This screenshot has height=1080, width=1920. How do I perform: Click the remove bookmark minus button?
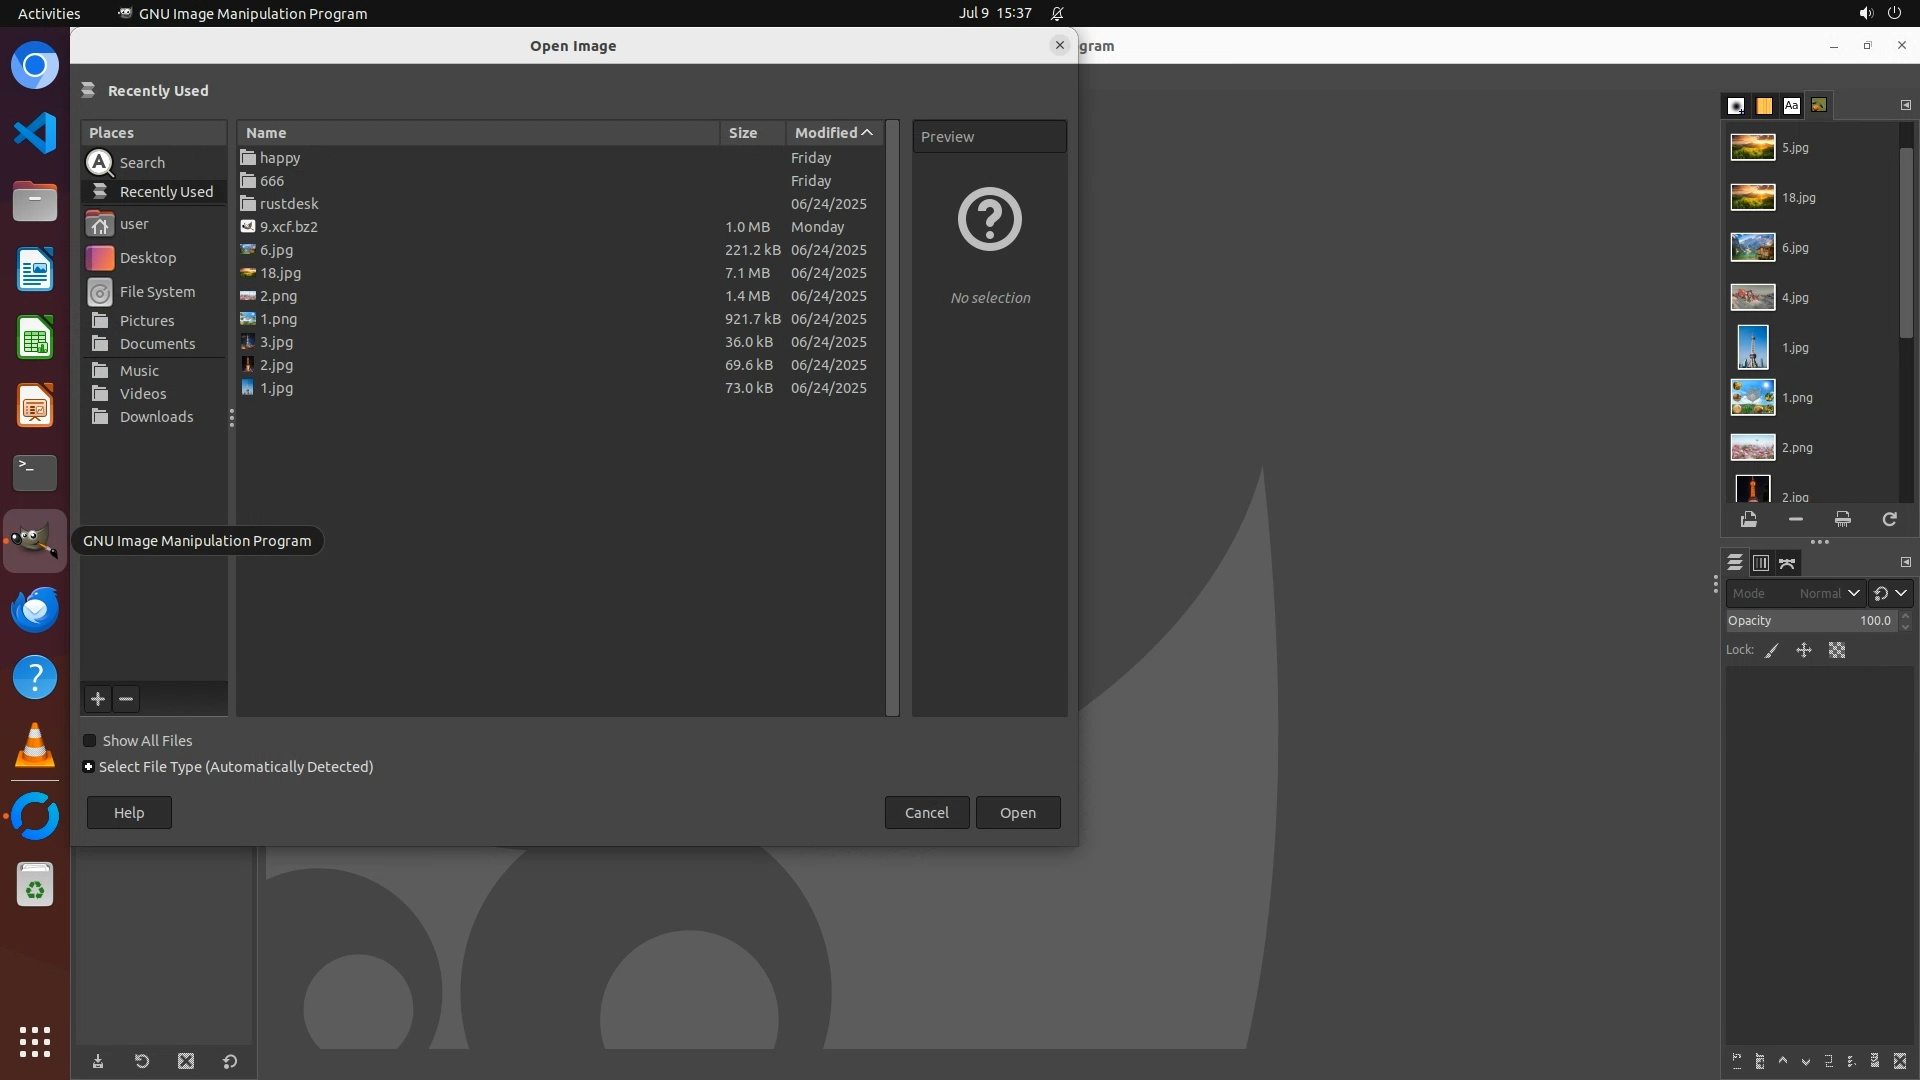(x=126, y=699)
